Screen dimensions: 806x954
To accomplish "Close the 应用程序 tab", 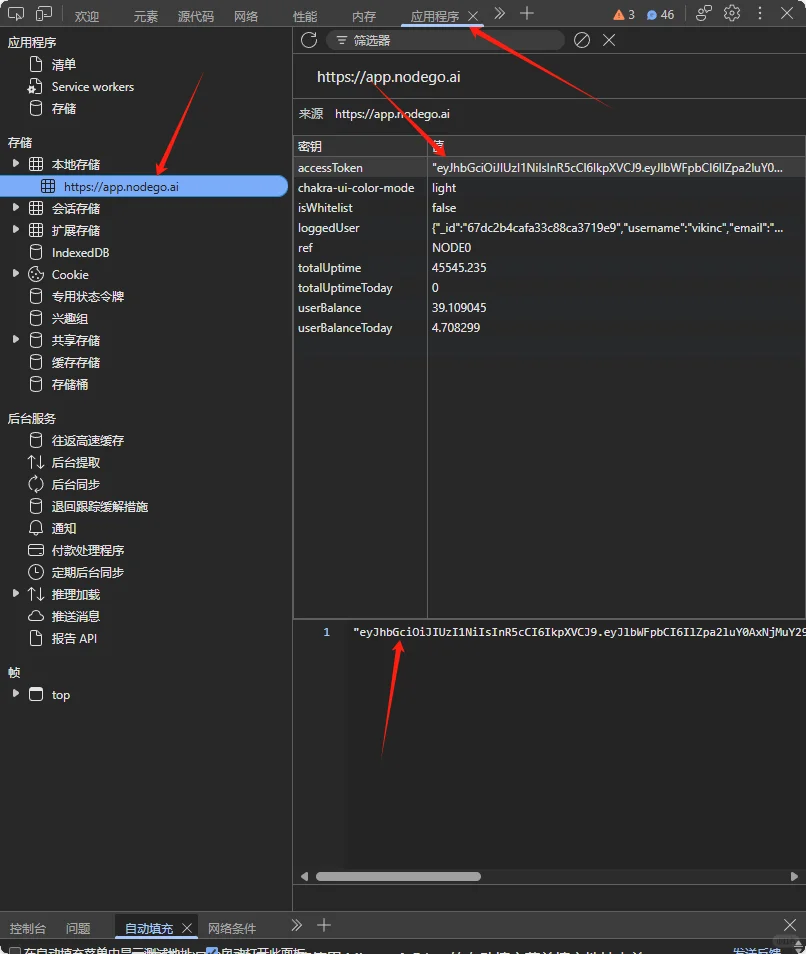I will pyautogui.click(x=473, y=16).
